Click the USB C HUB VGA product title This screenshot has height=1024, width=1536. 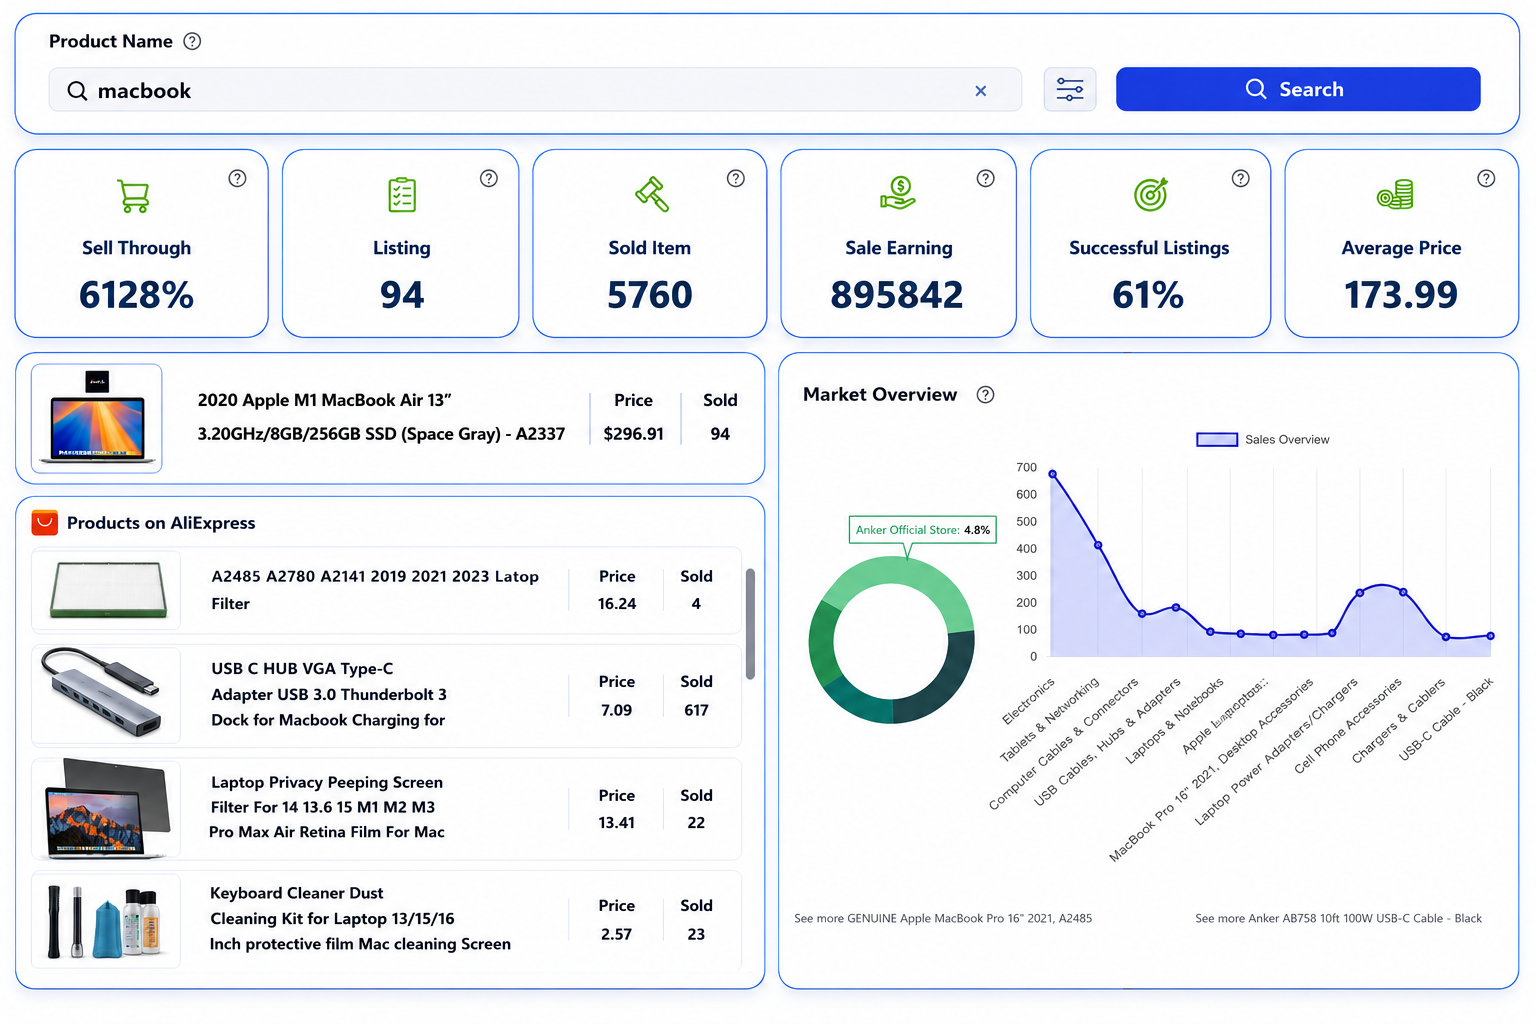[329, 694]
